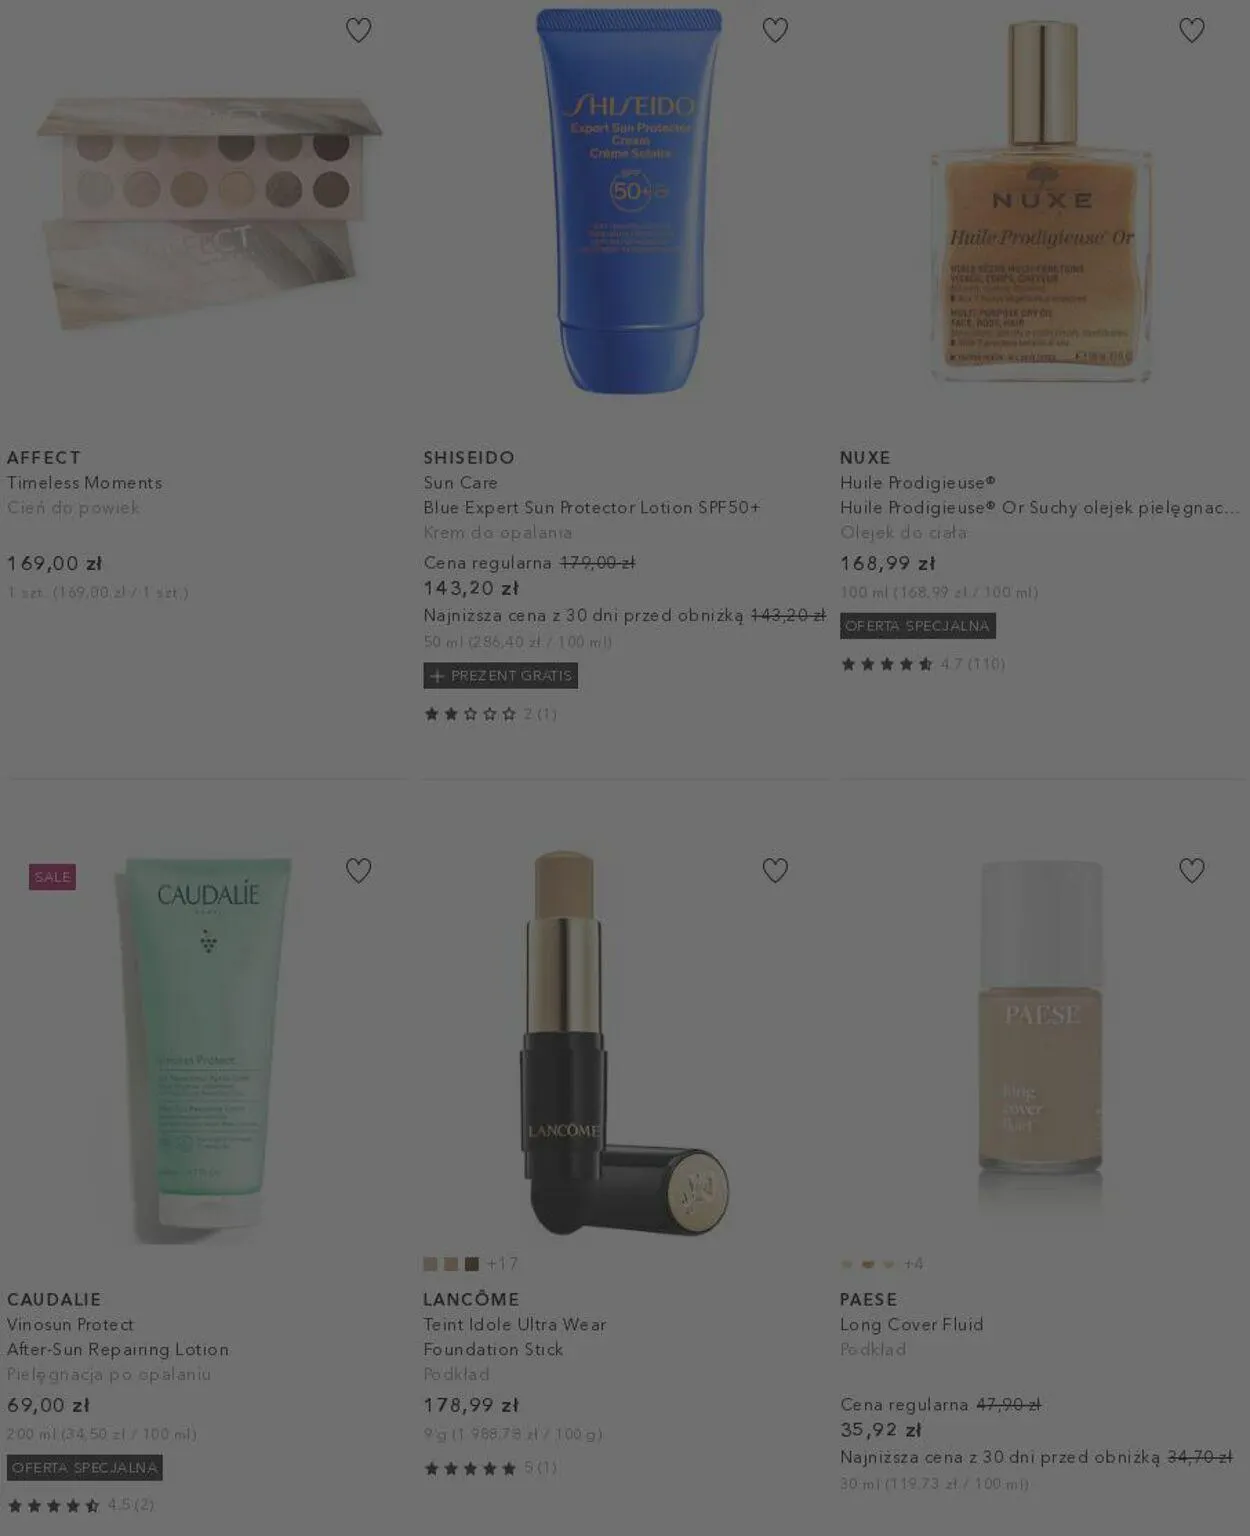Click Oferta Specjalna badge under Nuxe
This screenshot has width=1250, height=1536.
click(917, 626)
